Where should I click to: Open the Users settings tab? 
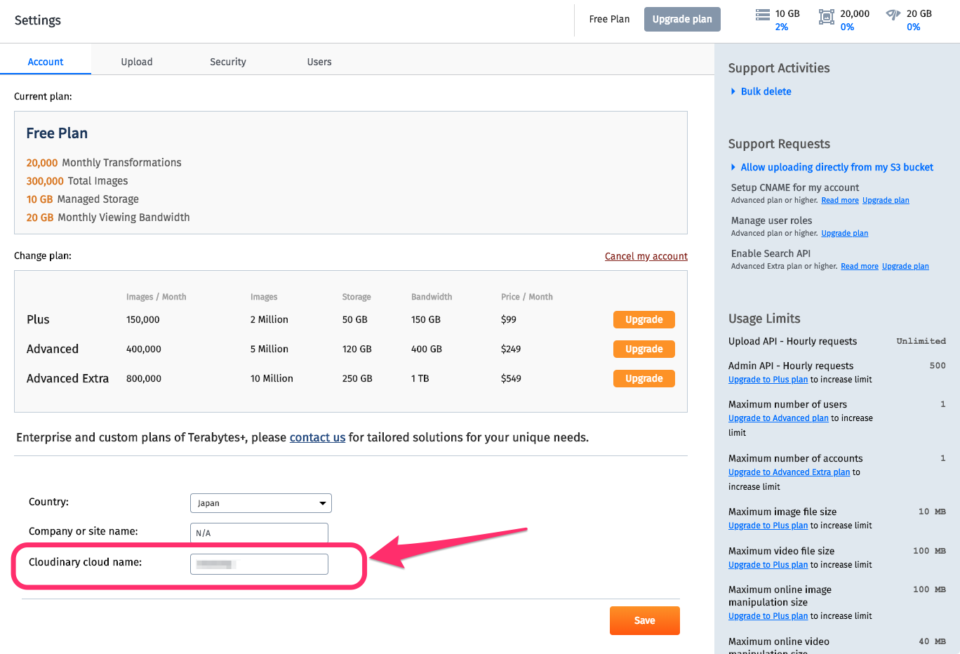click(319, 61)
